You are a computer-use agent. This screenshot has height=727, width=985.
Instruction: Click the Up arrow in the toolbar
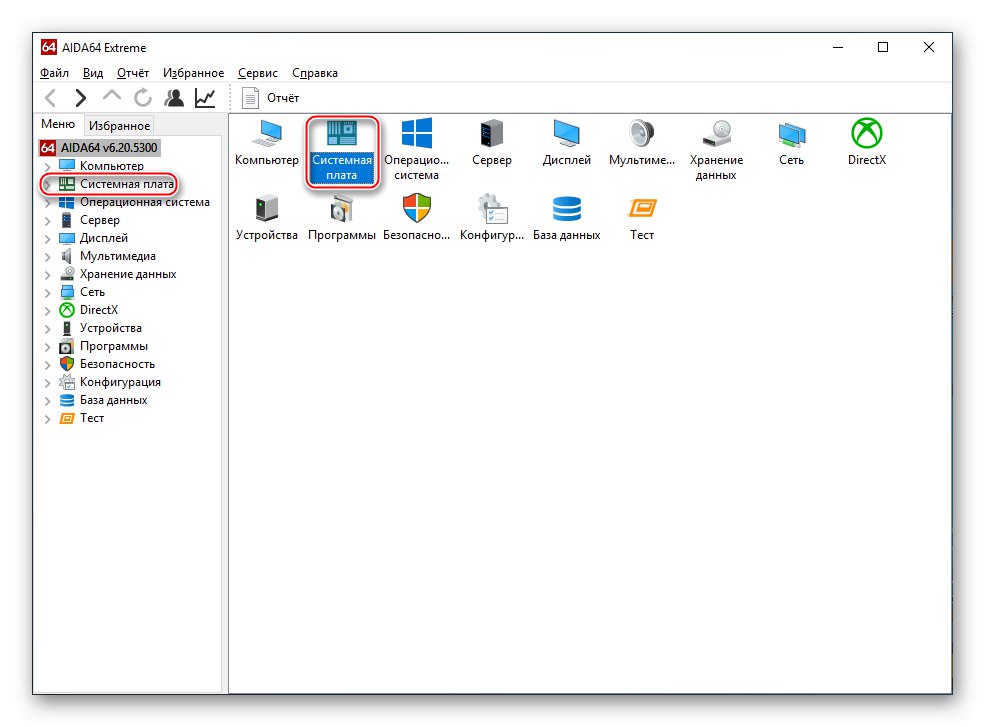tap(112, 97)
